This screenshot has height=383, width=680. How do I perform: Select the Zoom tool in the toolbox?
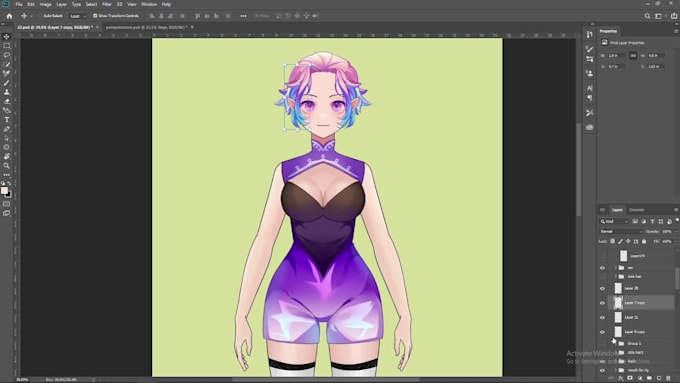click(x=7, y=165)
